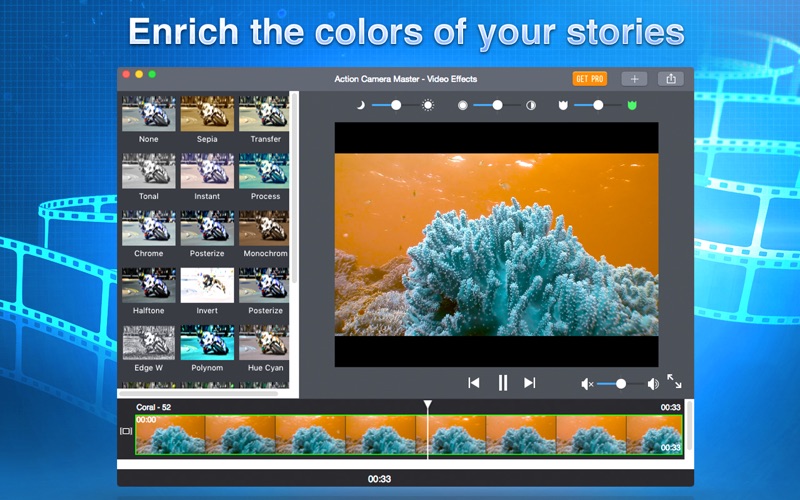Apply the Hue Cyan effect
800x500 pixels.
tap(264, 342)
